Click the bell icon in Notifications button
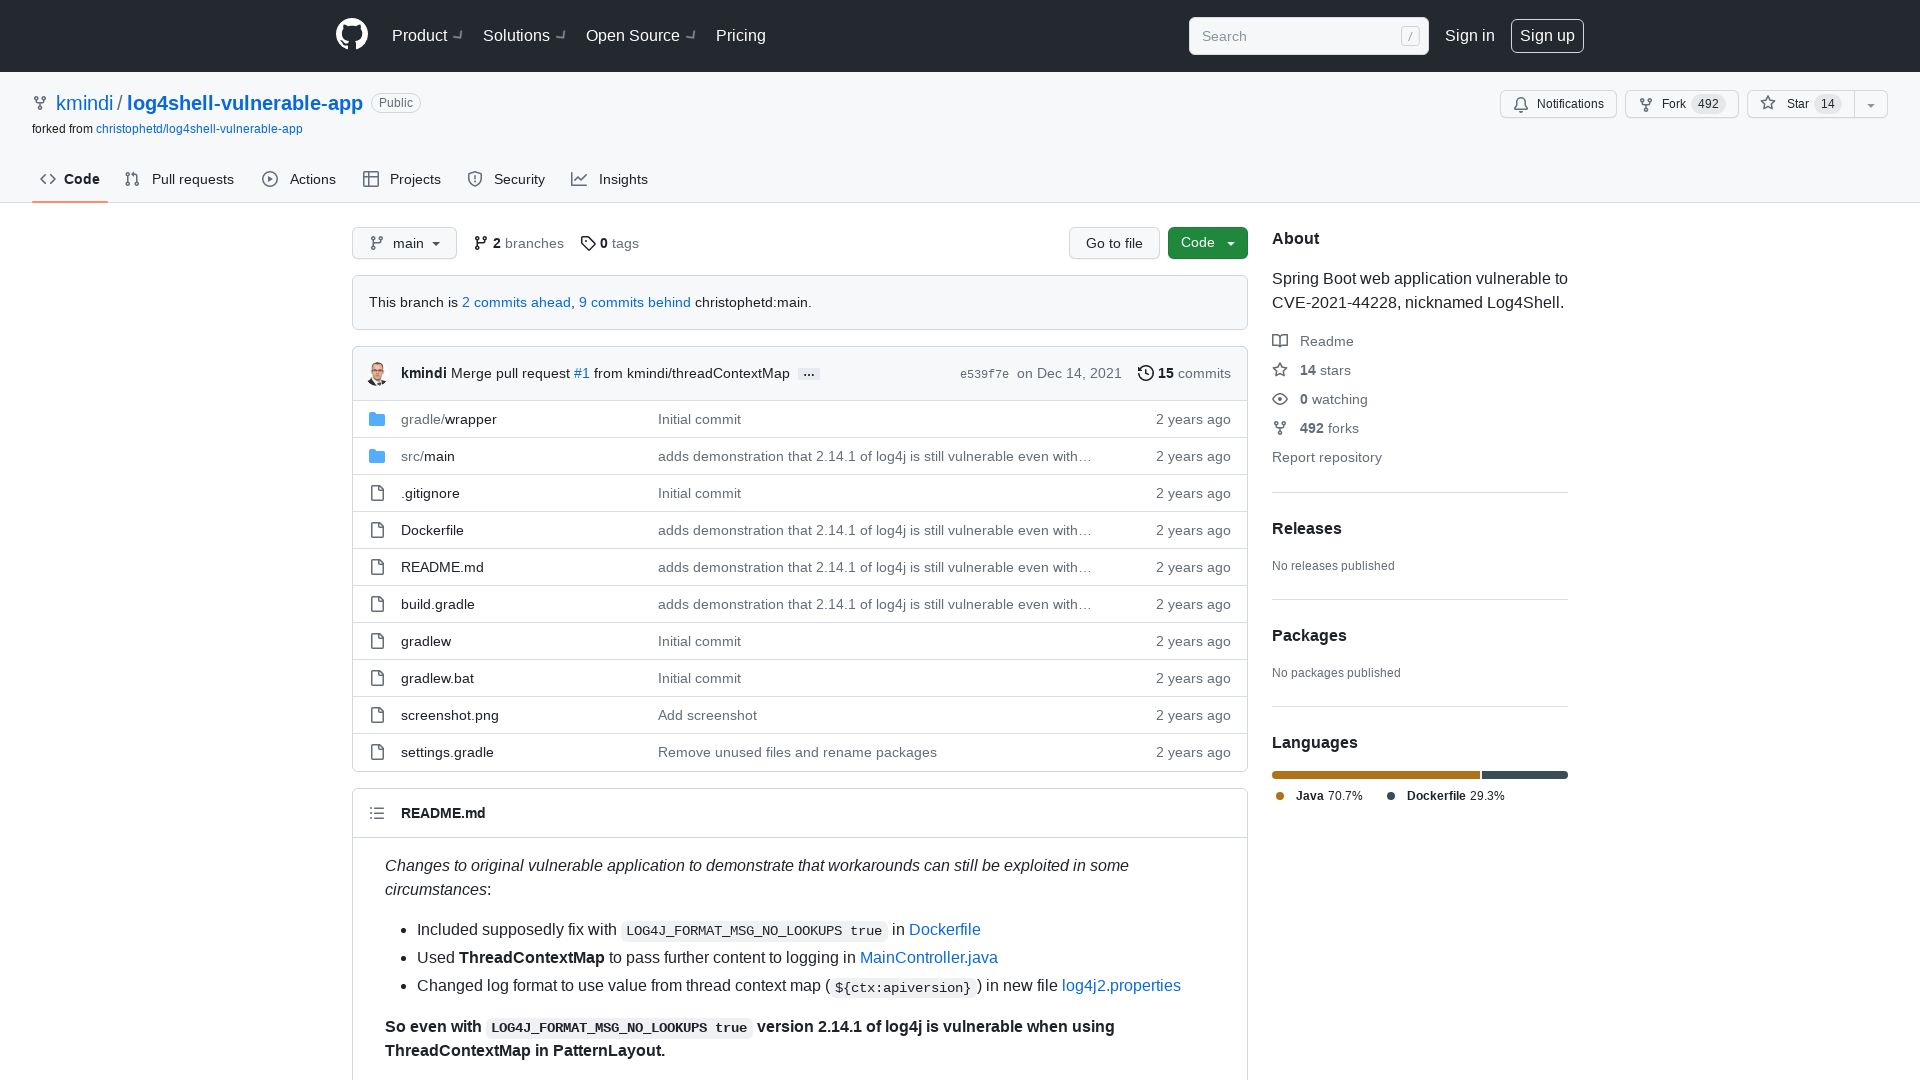The image size is (1920, 1080). point(1521,104)
